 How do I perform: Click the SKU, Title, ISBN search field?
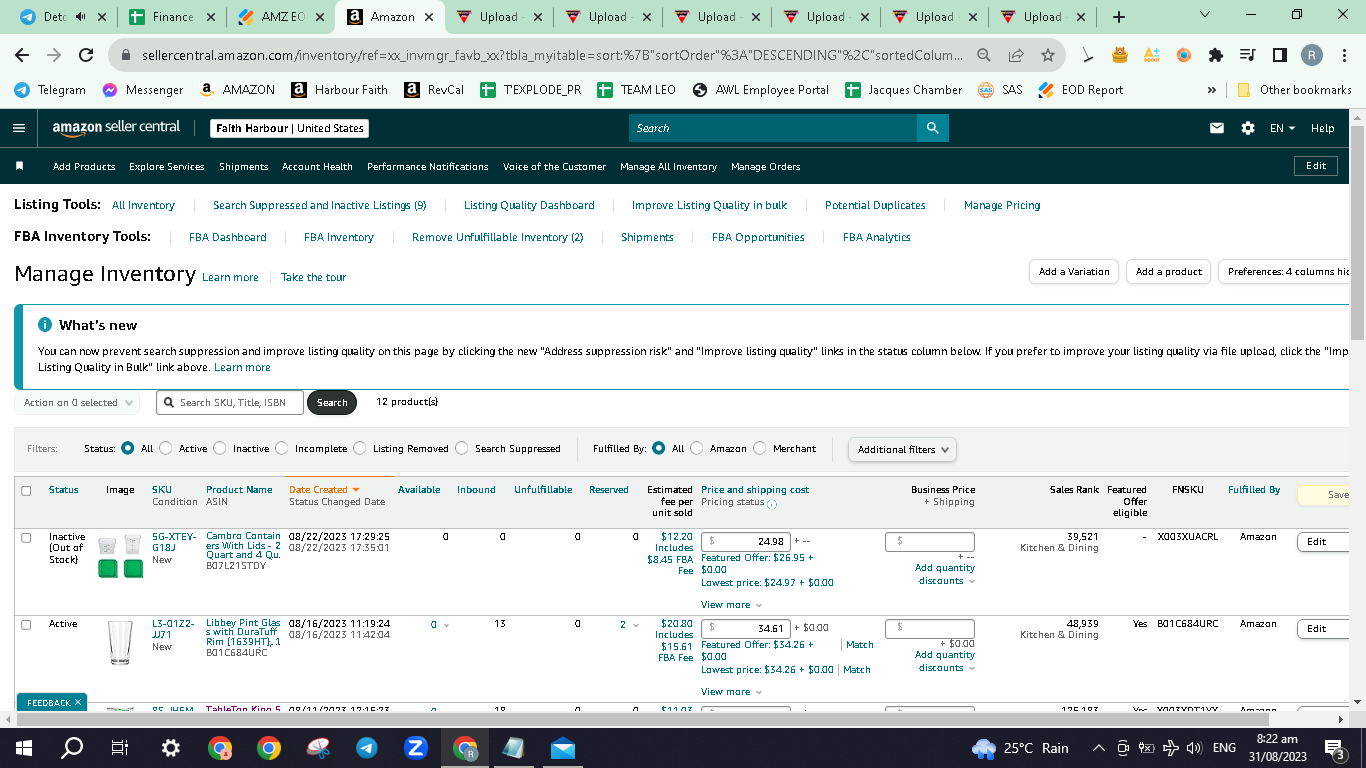[x=230, y=403]
